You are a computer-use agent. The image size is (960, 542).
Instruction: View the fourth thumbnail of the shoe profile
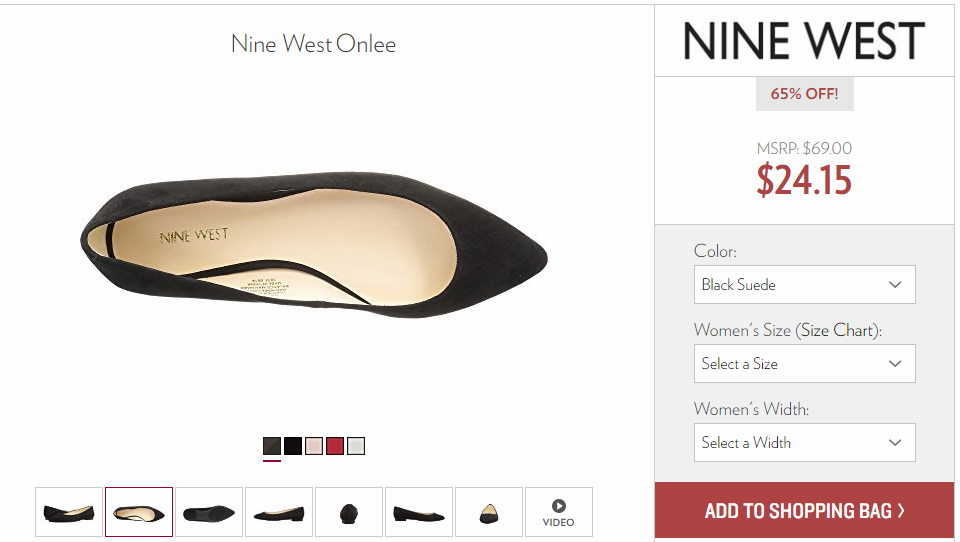[279, 512]
